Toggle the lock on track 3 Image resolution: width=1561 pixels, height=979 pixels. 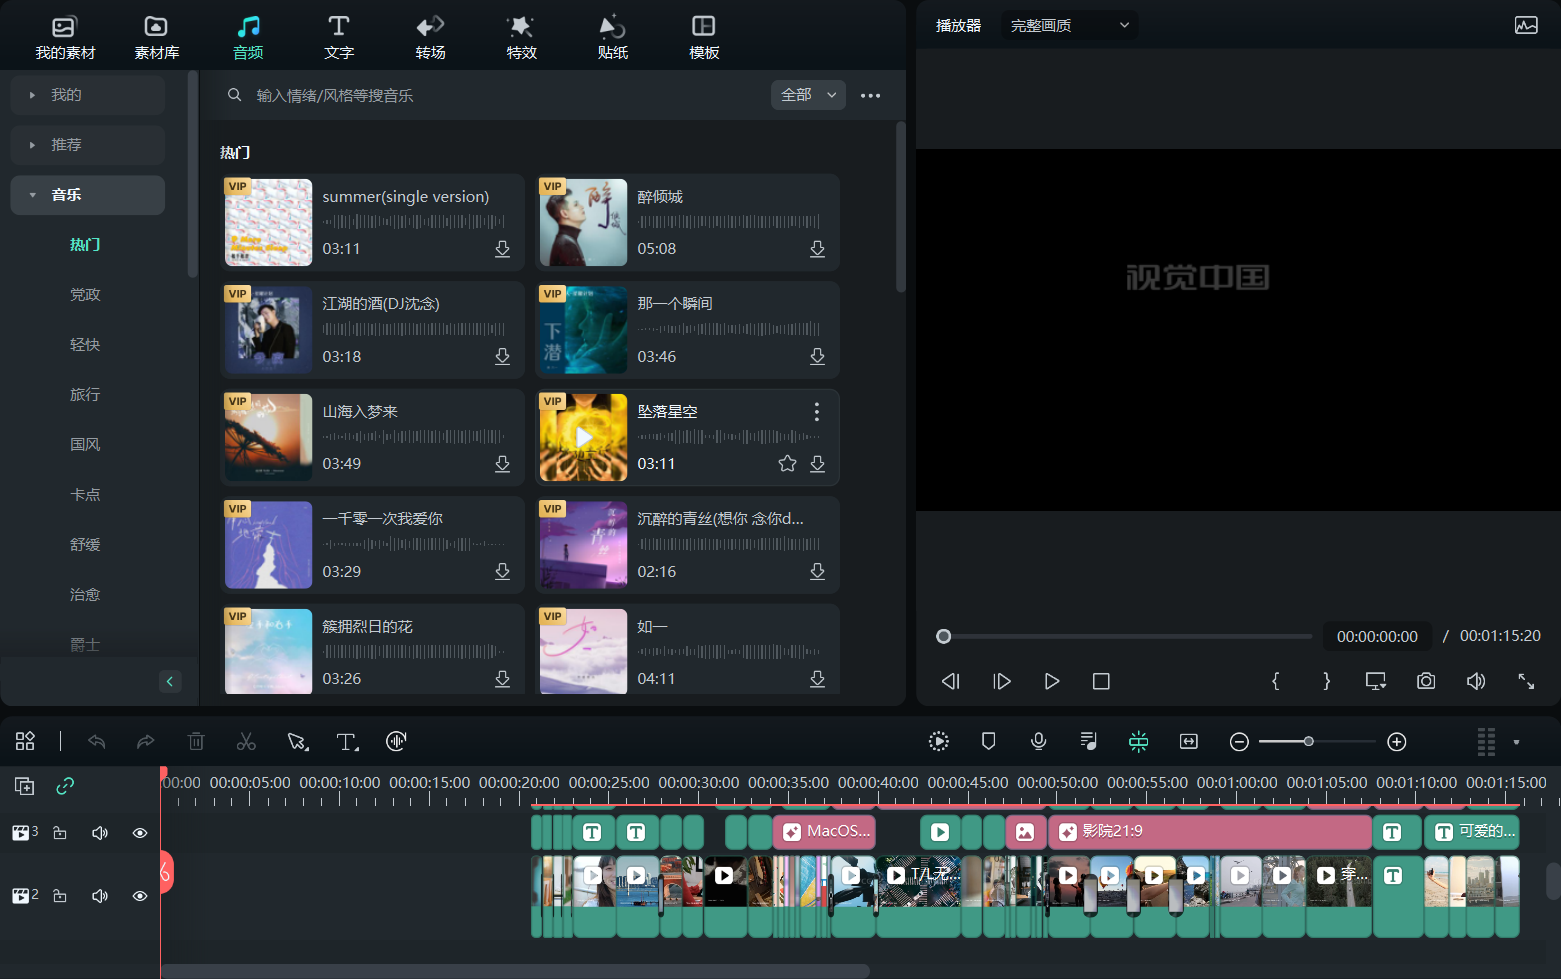click(x=60, y=833)
